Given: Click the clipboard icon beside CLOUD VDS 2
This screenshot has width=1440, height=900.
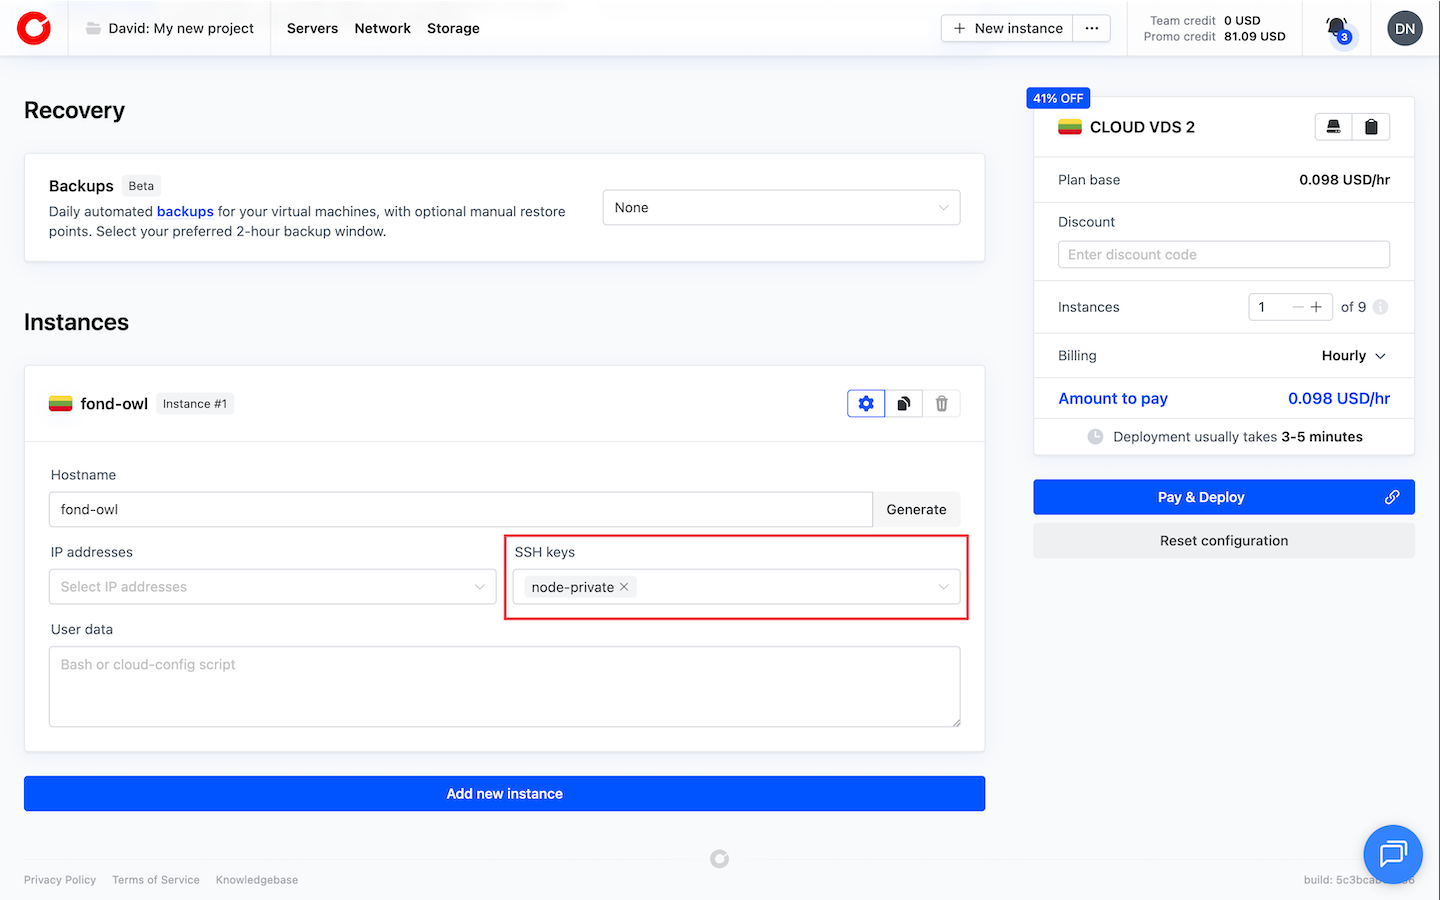Looking at the screenshot, I should pyautogui.click(x=1371, y=127).
